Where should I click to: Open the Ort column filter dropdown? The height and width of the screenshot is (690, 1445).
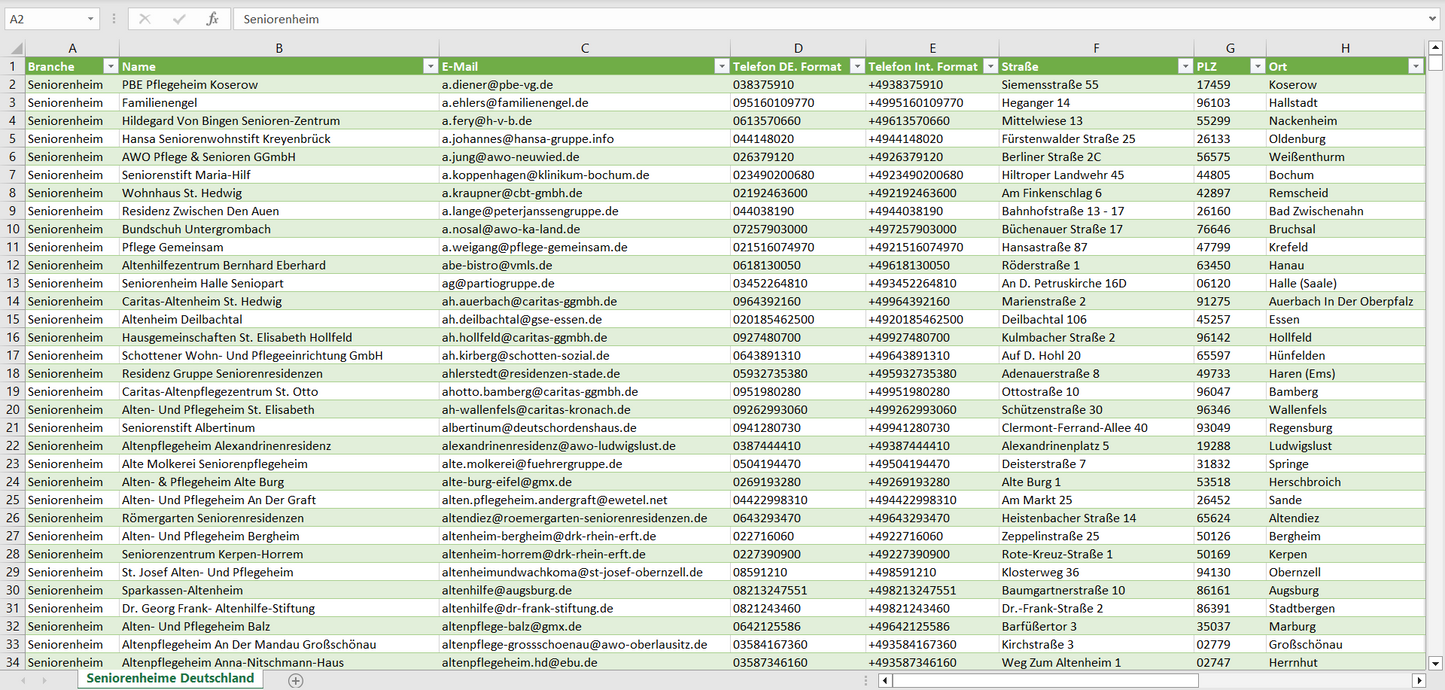(1415, 66)
